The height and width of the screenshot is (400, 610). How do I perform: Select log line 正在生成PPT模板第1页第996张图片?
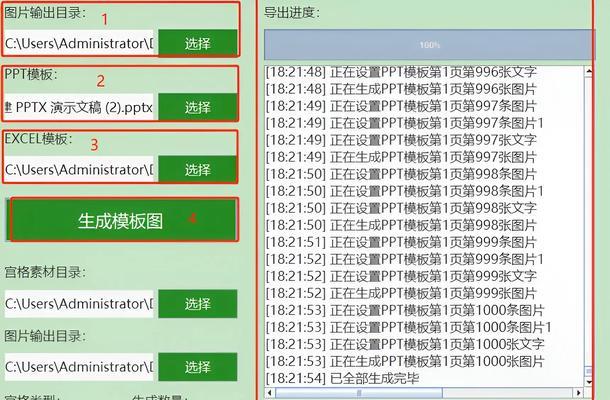coord(401,89)
